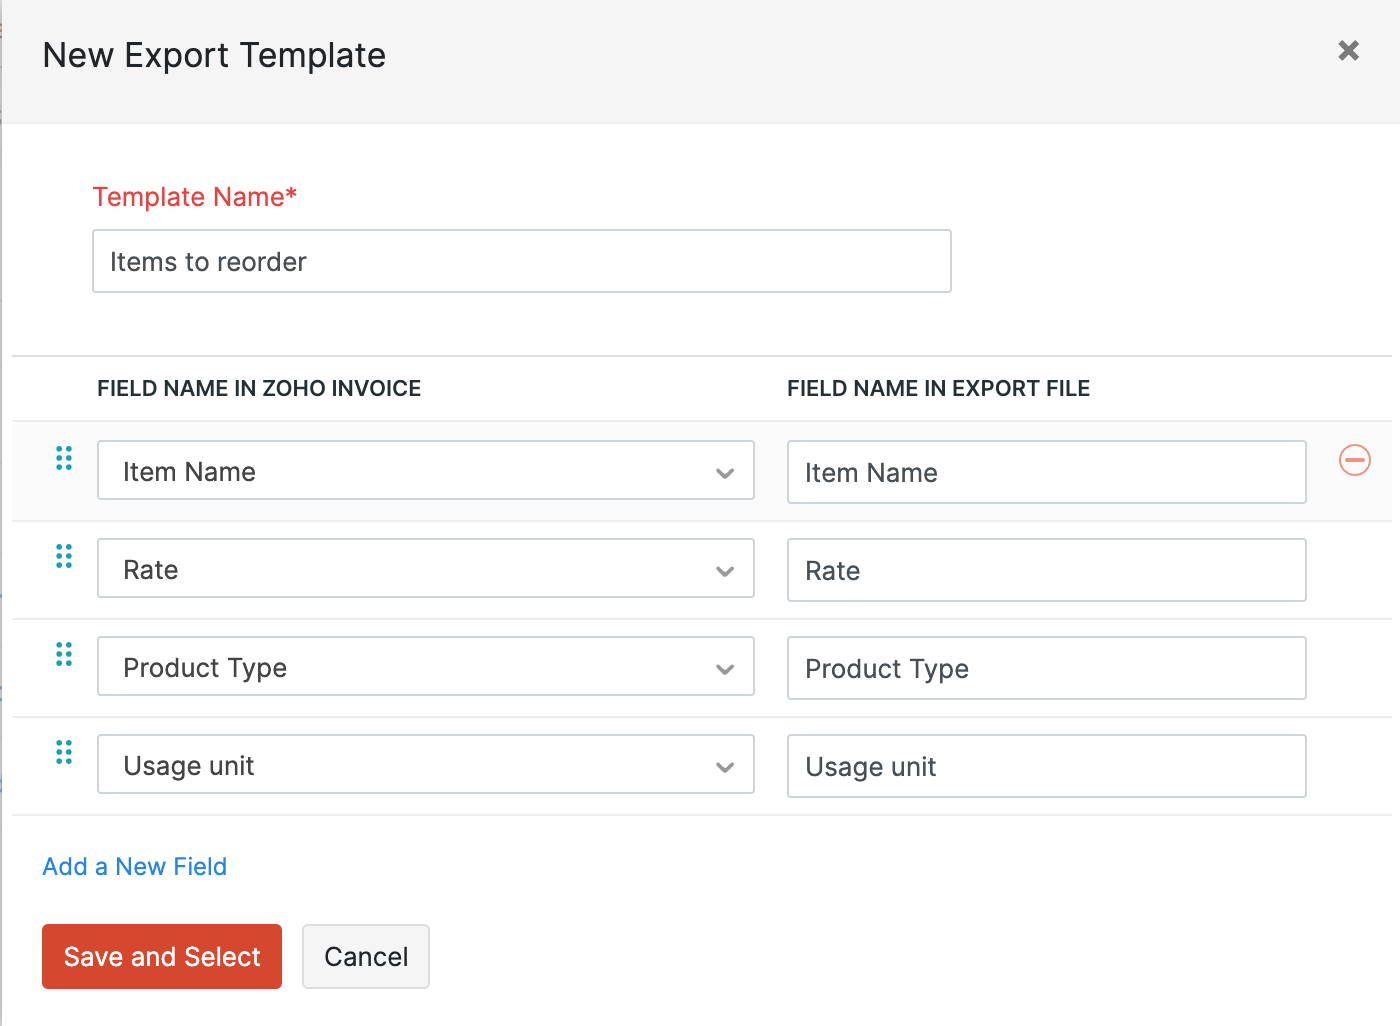Click the Field Name in Export File header
Screen dimensions: 1400x1026
tap(938, 389)
